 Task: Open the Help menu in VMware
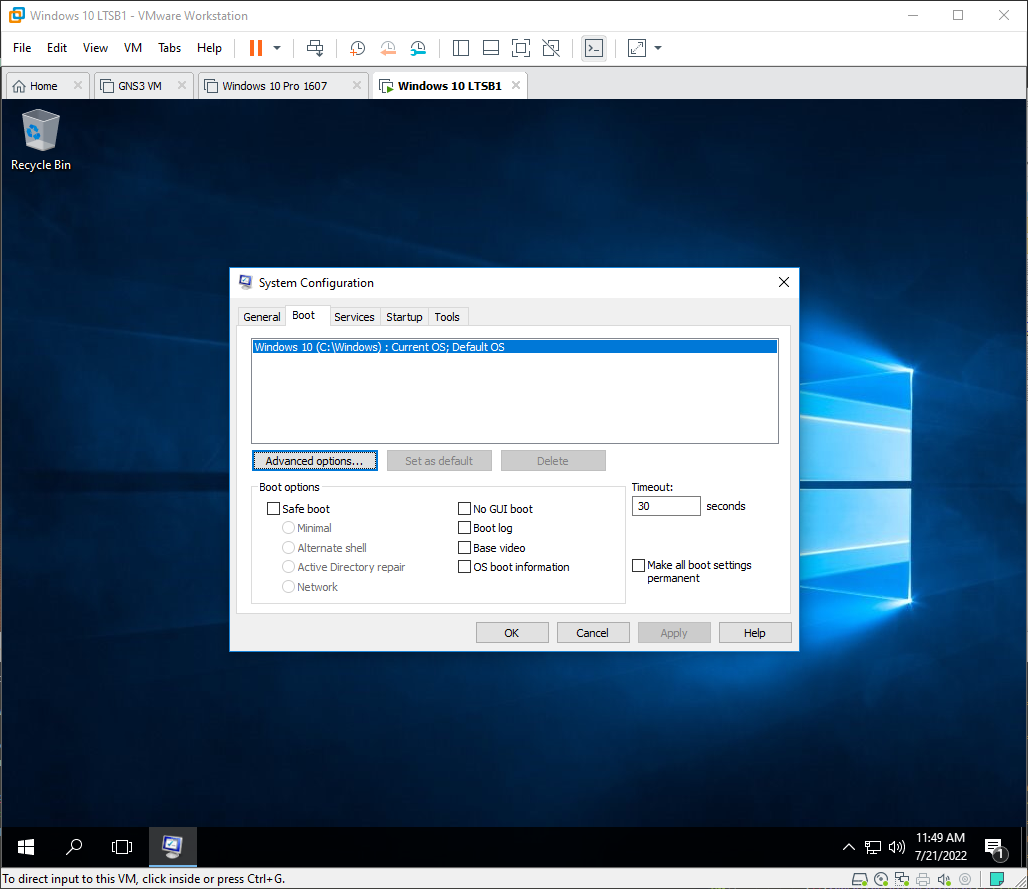point(209,48)
